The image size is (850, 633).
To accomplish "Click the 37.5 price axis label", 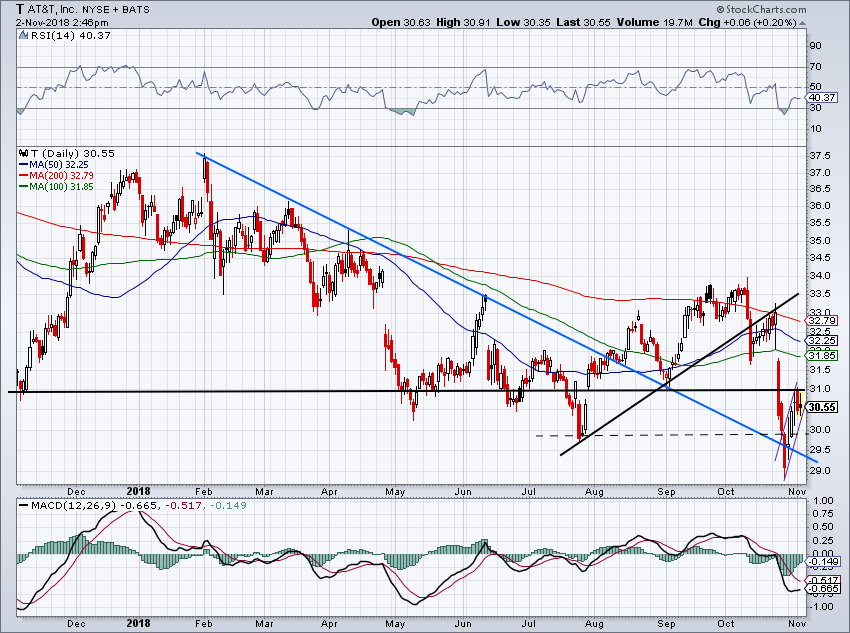I will [x=820, y=156].
